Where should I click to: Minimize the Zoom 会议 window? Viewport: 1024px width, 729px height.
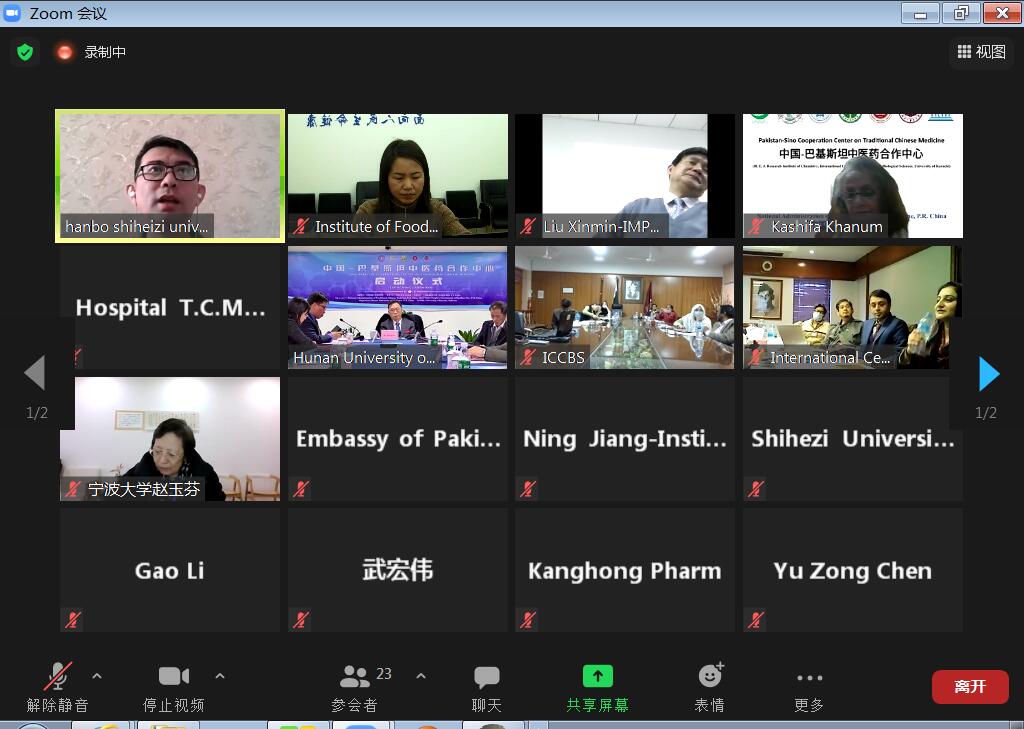920,13
